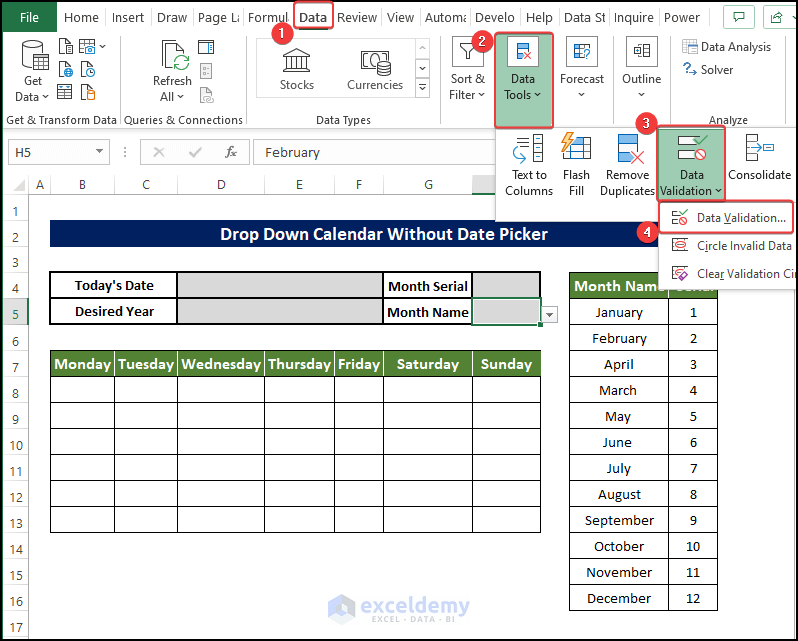Switch to the Home tab
Screen dimensions: 798x641
click(81, 17)
